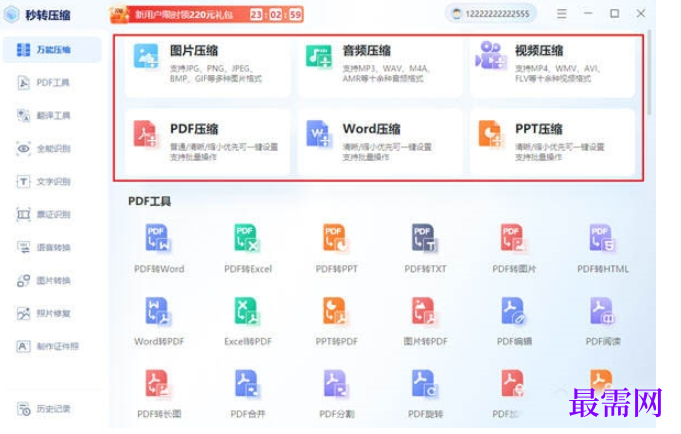Click the PDF工具 section heading
Screen dimensions: 681x434
pyautogui.click(x=149, y=202)
